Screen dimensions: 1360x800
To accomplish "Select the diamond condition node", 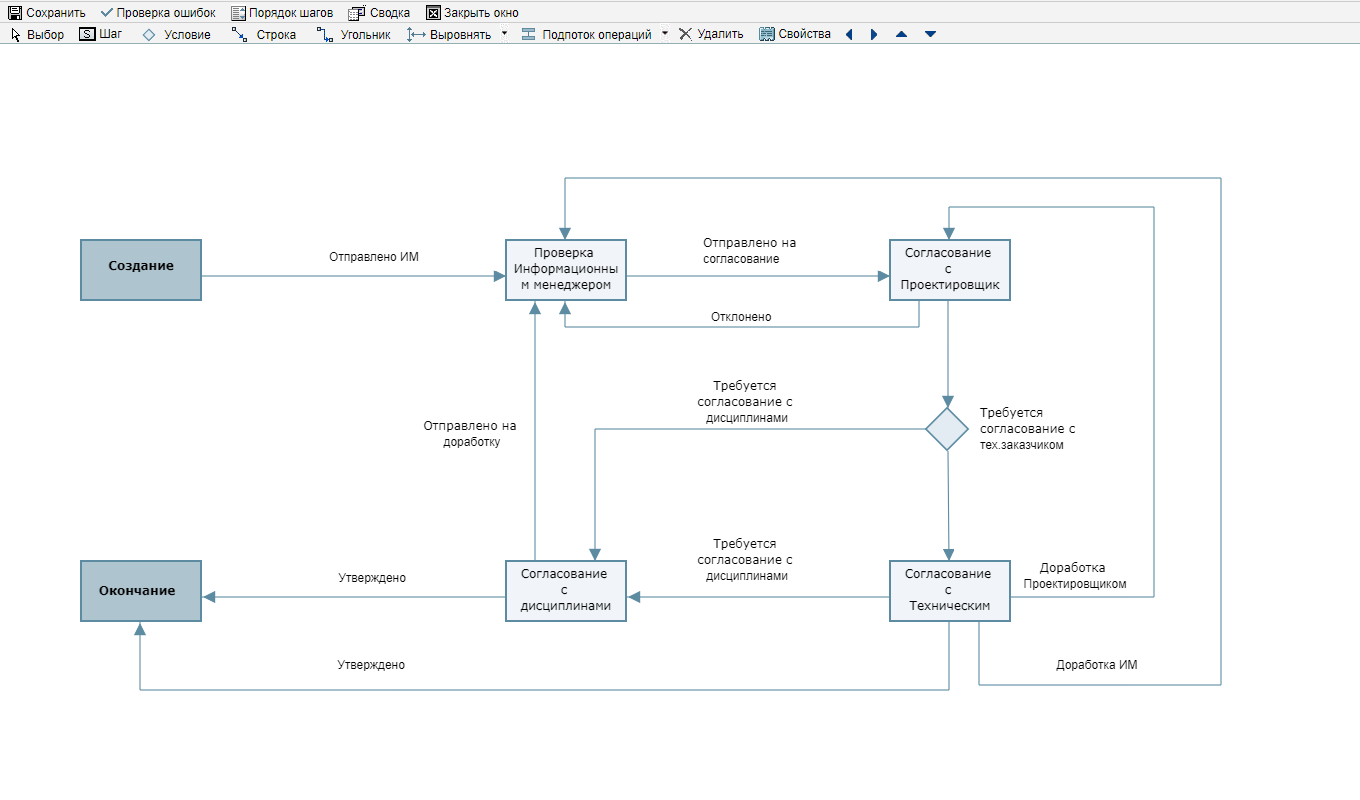I will pos(947,429).
